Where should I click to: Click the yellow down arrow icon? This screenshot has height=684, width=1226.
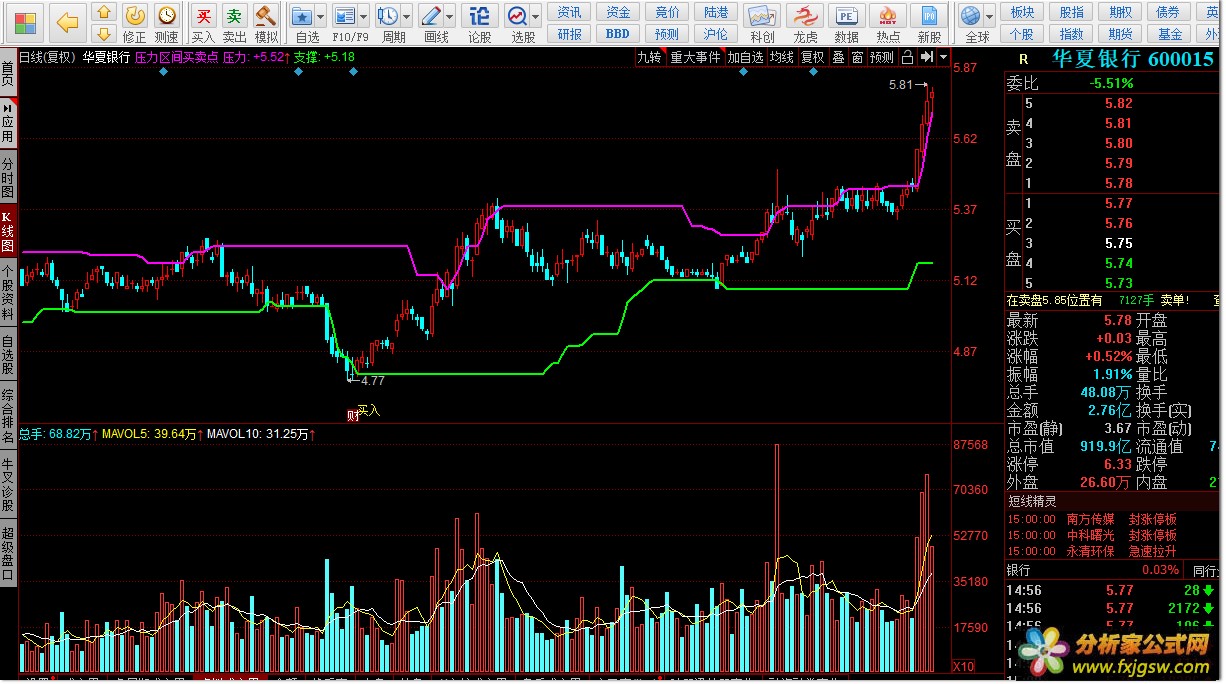pos(102,34)
